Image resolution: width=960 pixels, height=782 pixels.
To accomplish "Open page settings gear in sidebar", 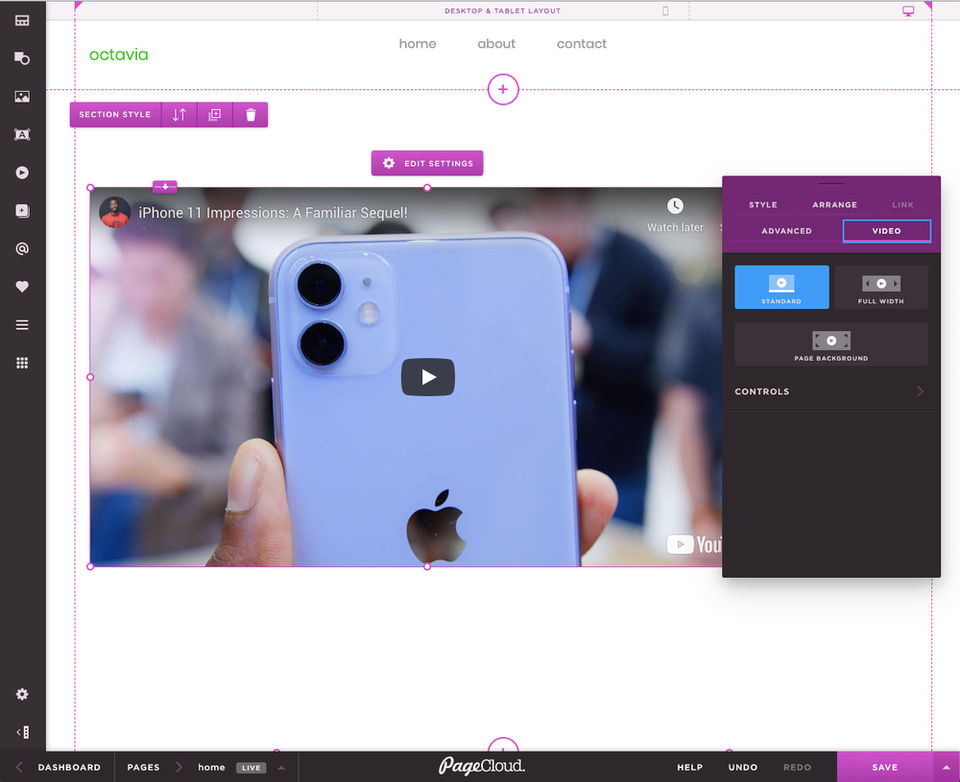I will (22, 694).
